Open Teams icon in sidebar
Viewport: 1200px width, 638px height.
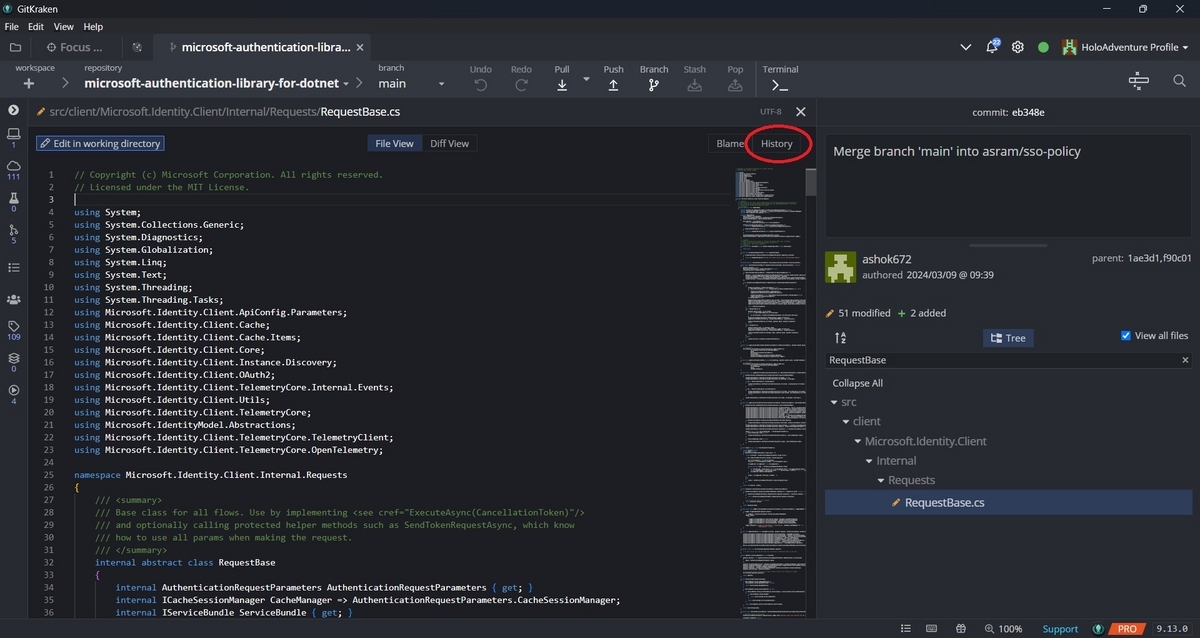pyautogui.click(x=14, y=299)
